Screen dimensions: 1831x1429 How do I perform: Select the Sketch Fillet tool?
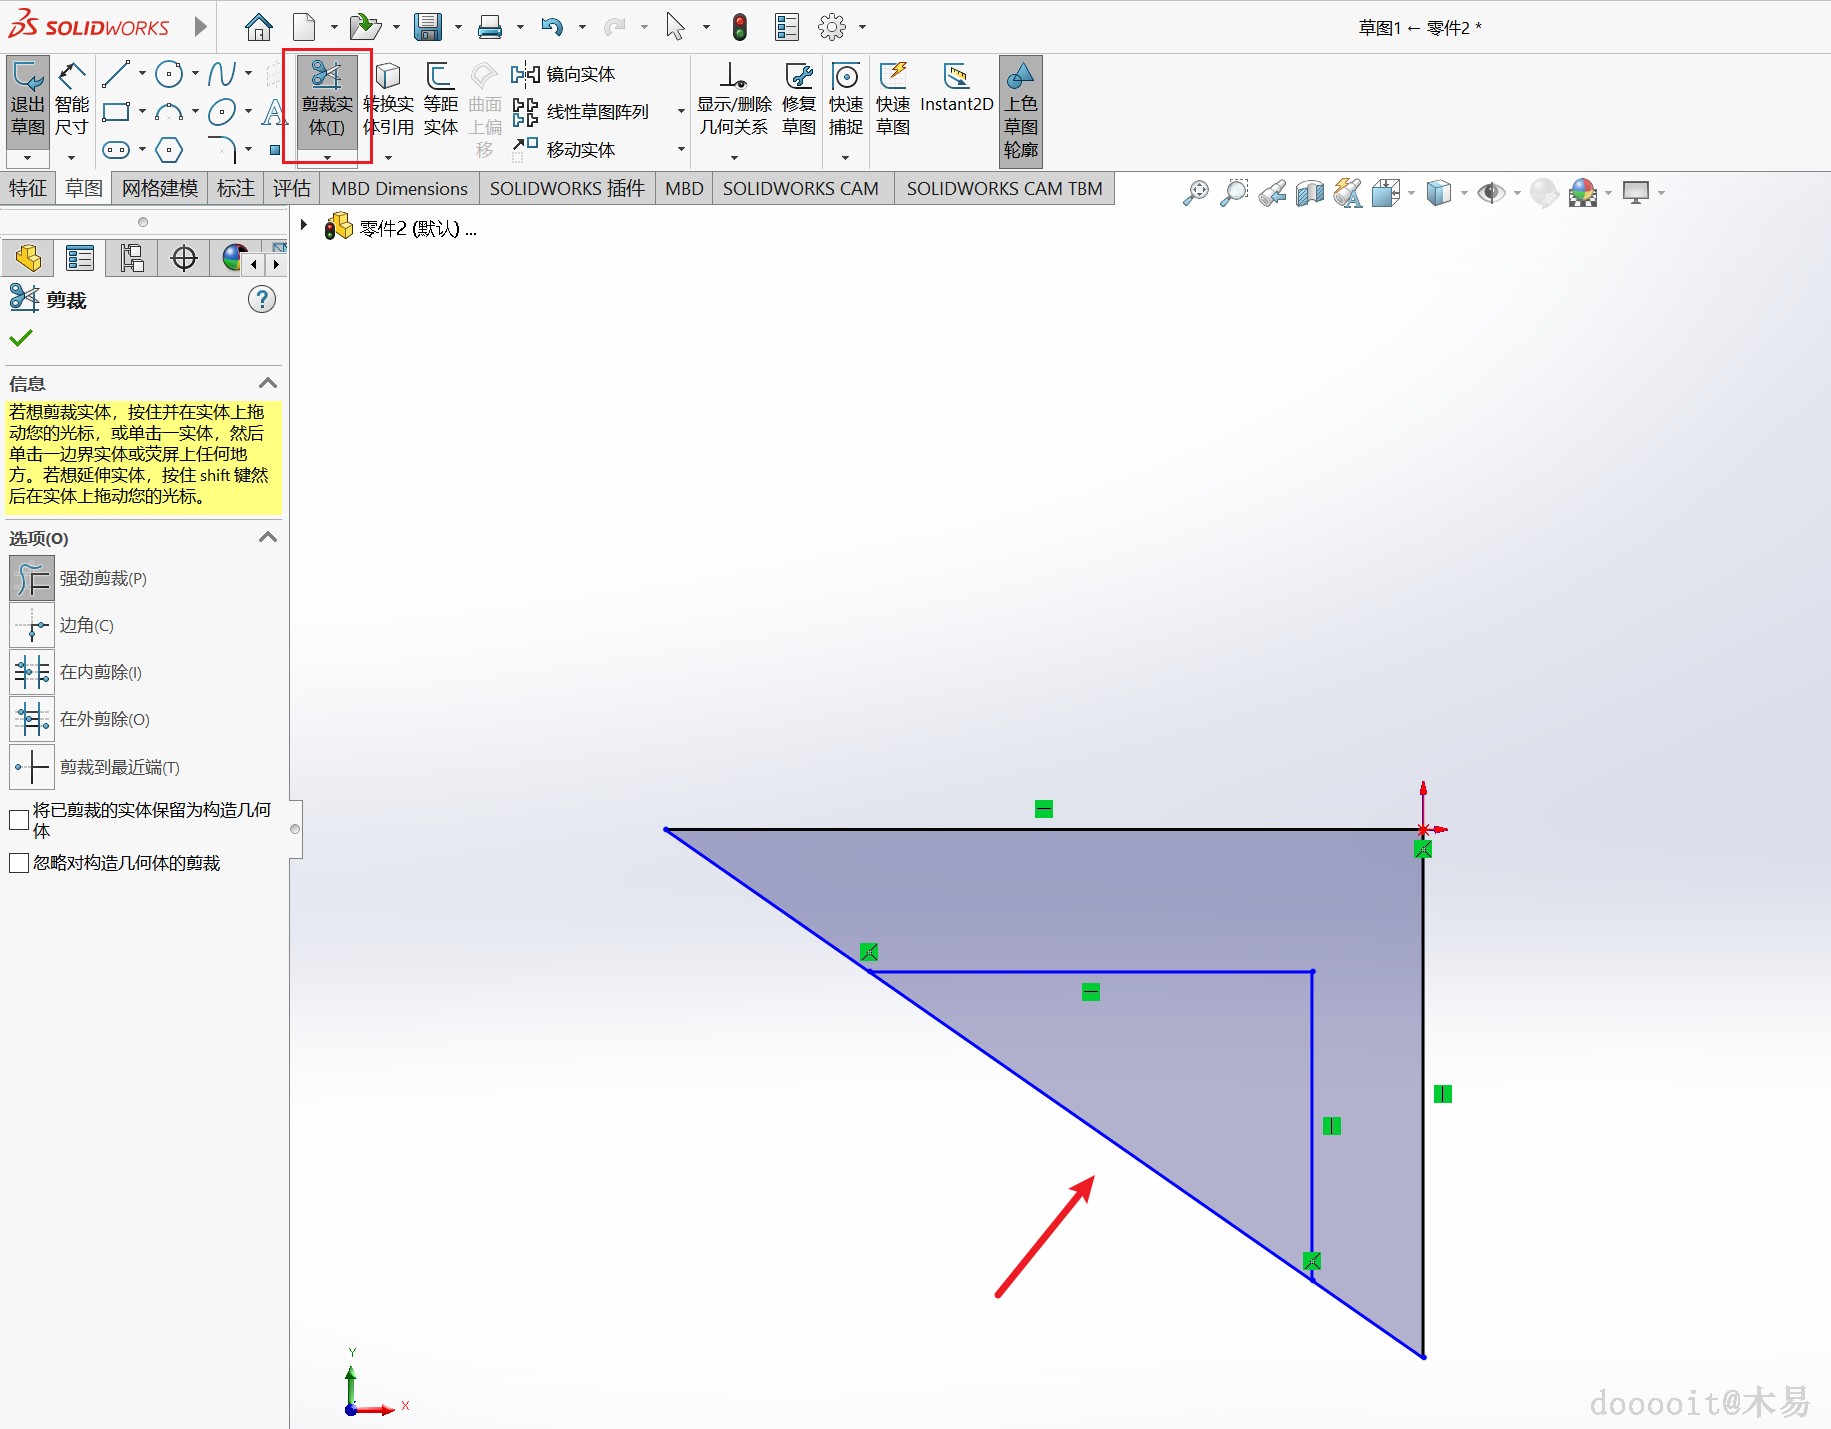click(x=222, y=150)
